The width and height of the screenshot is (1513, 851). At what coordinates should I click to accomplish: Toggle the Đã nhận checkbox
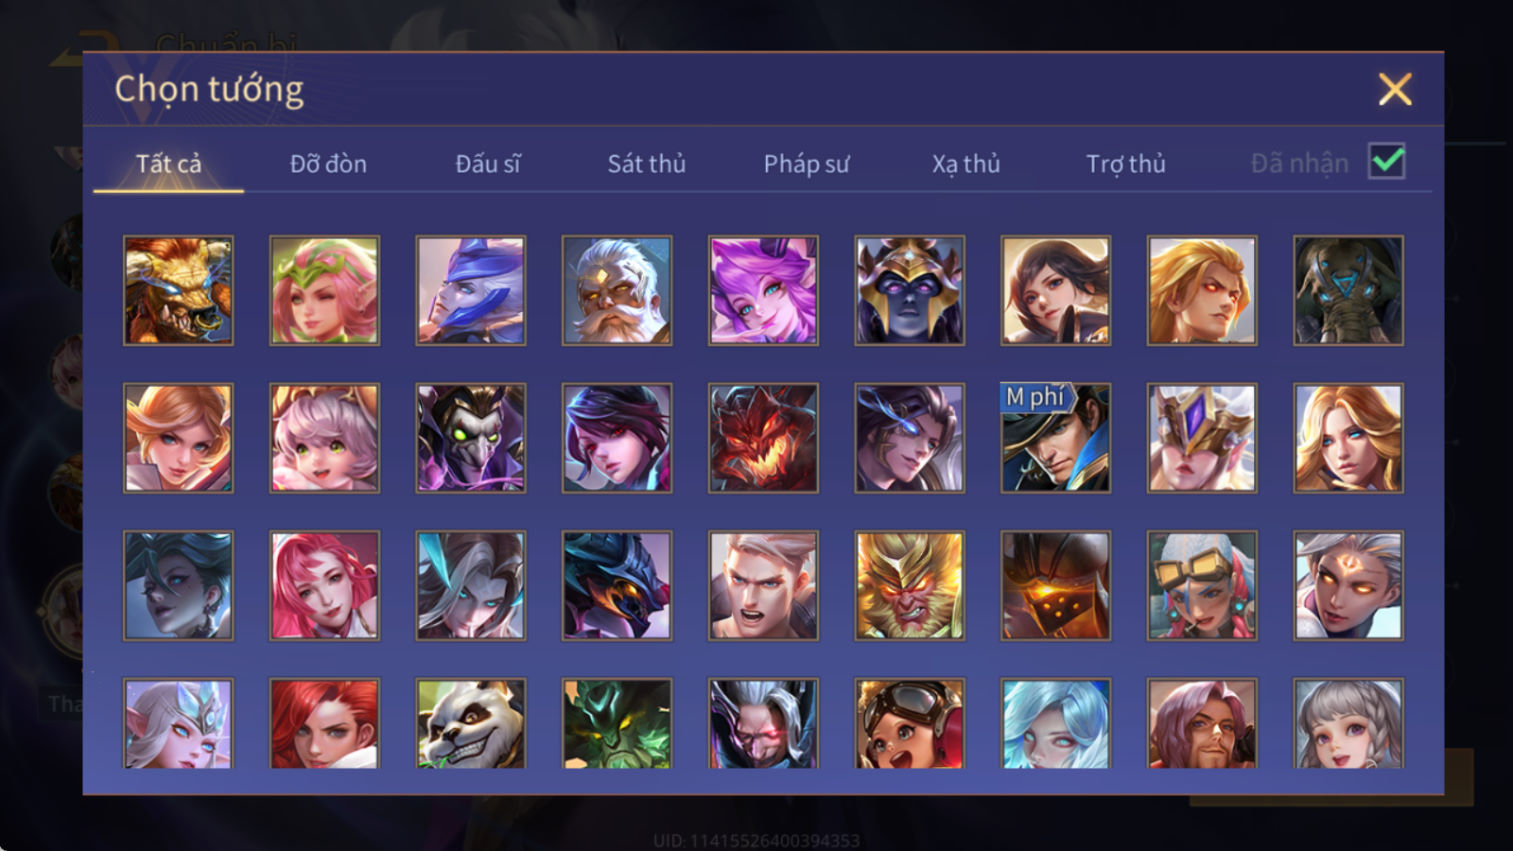point(1387,162)
